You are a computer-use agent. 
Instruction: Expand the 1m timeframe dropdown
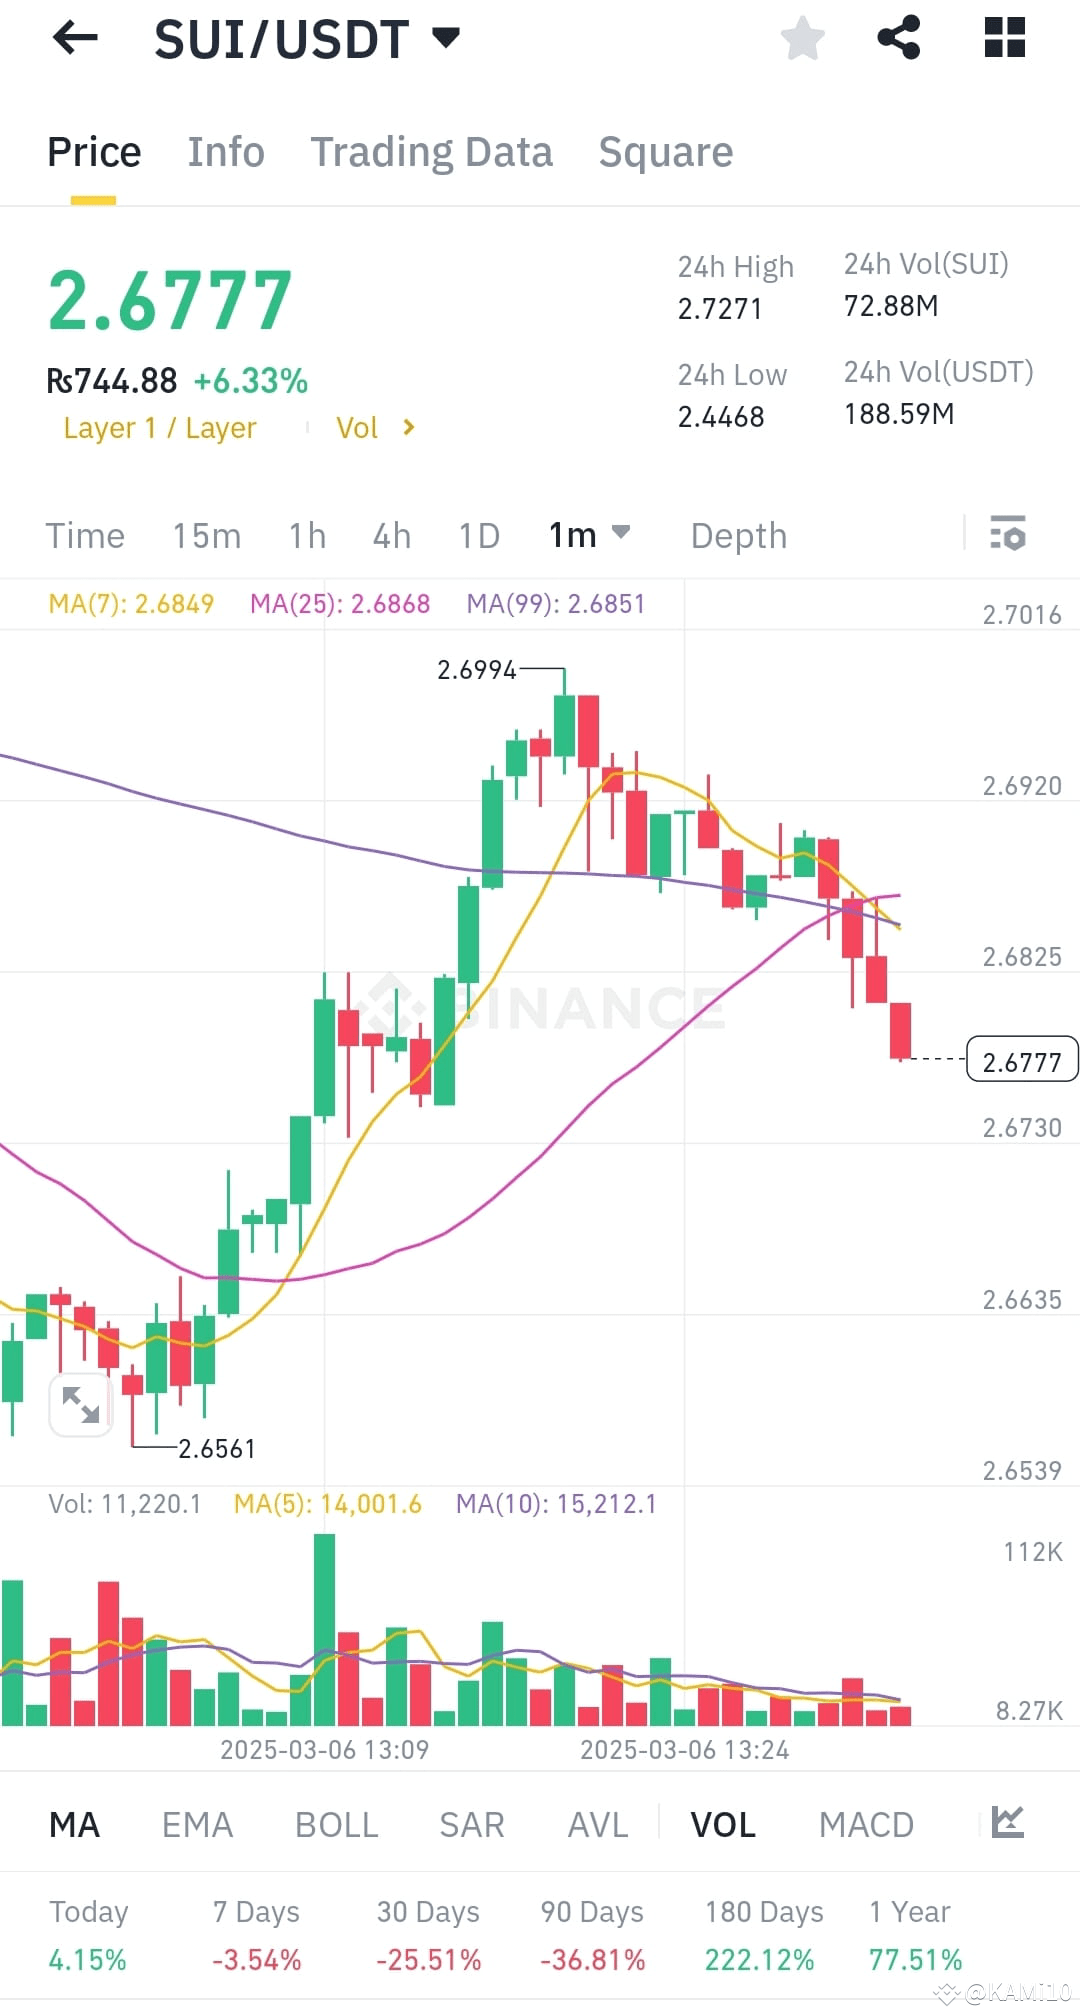(x=590, y=536)
